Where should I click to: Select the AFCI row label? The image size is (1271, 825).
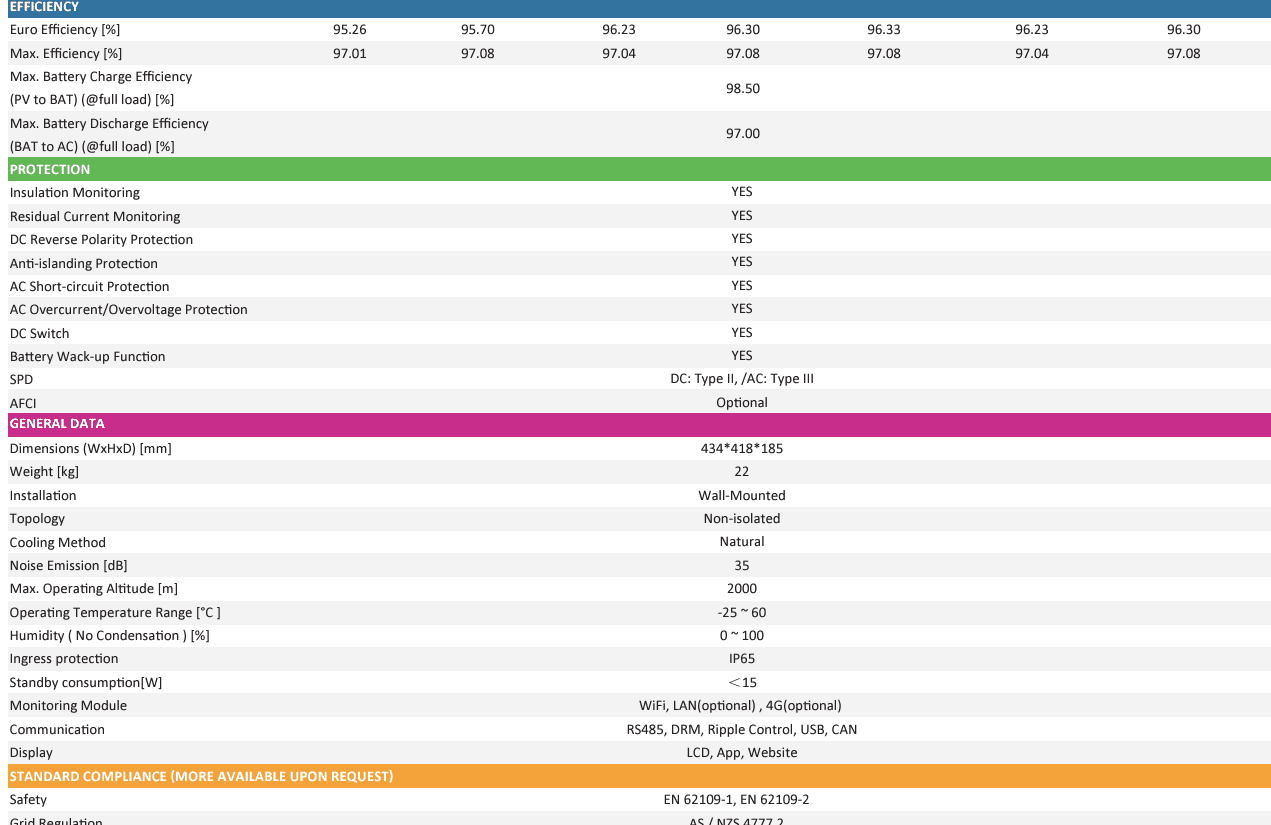click(x=23, y=403)
